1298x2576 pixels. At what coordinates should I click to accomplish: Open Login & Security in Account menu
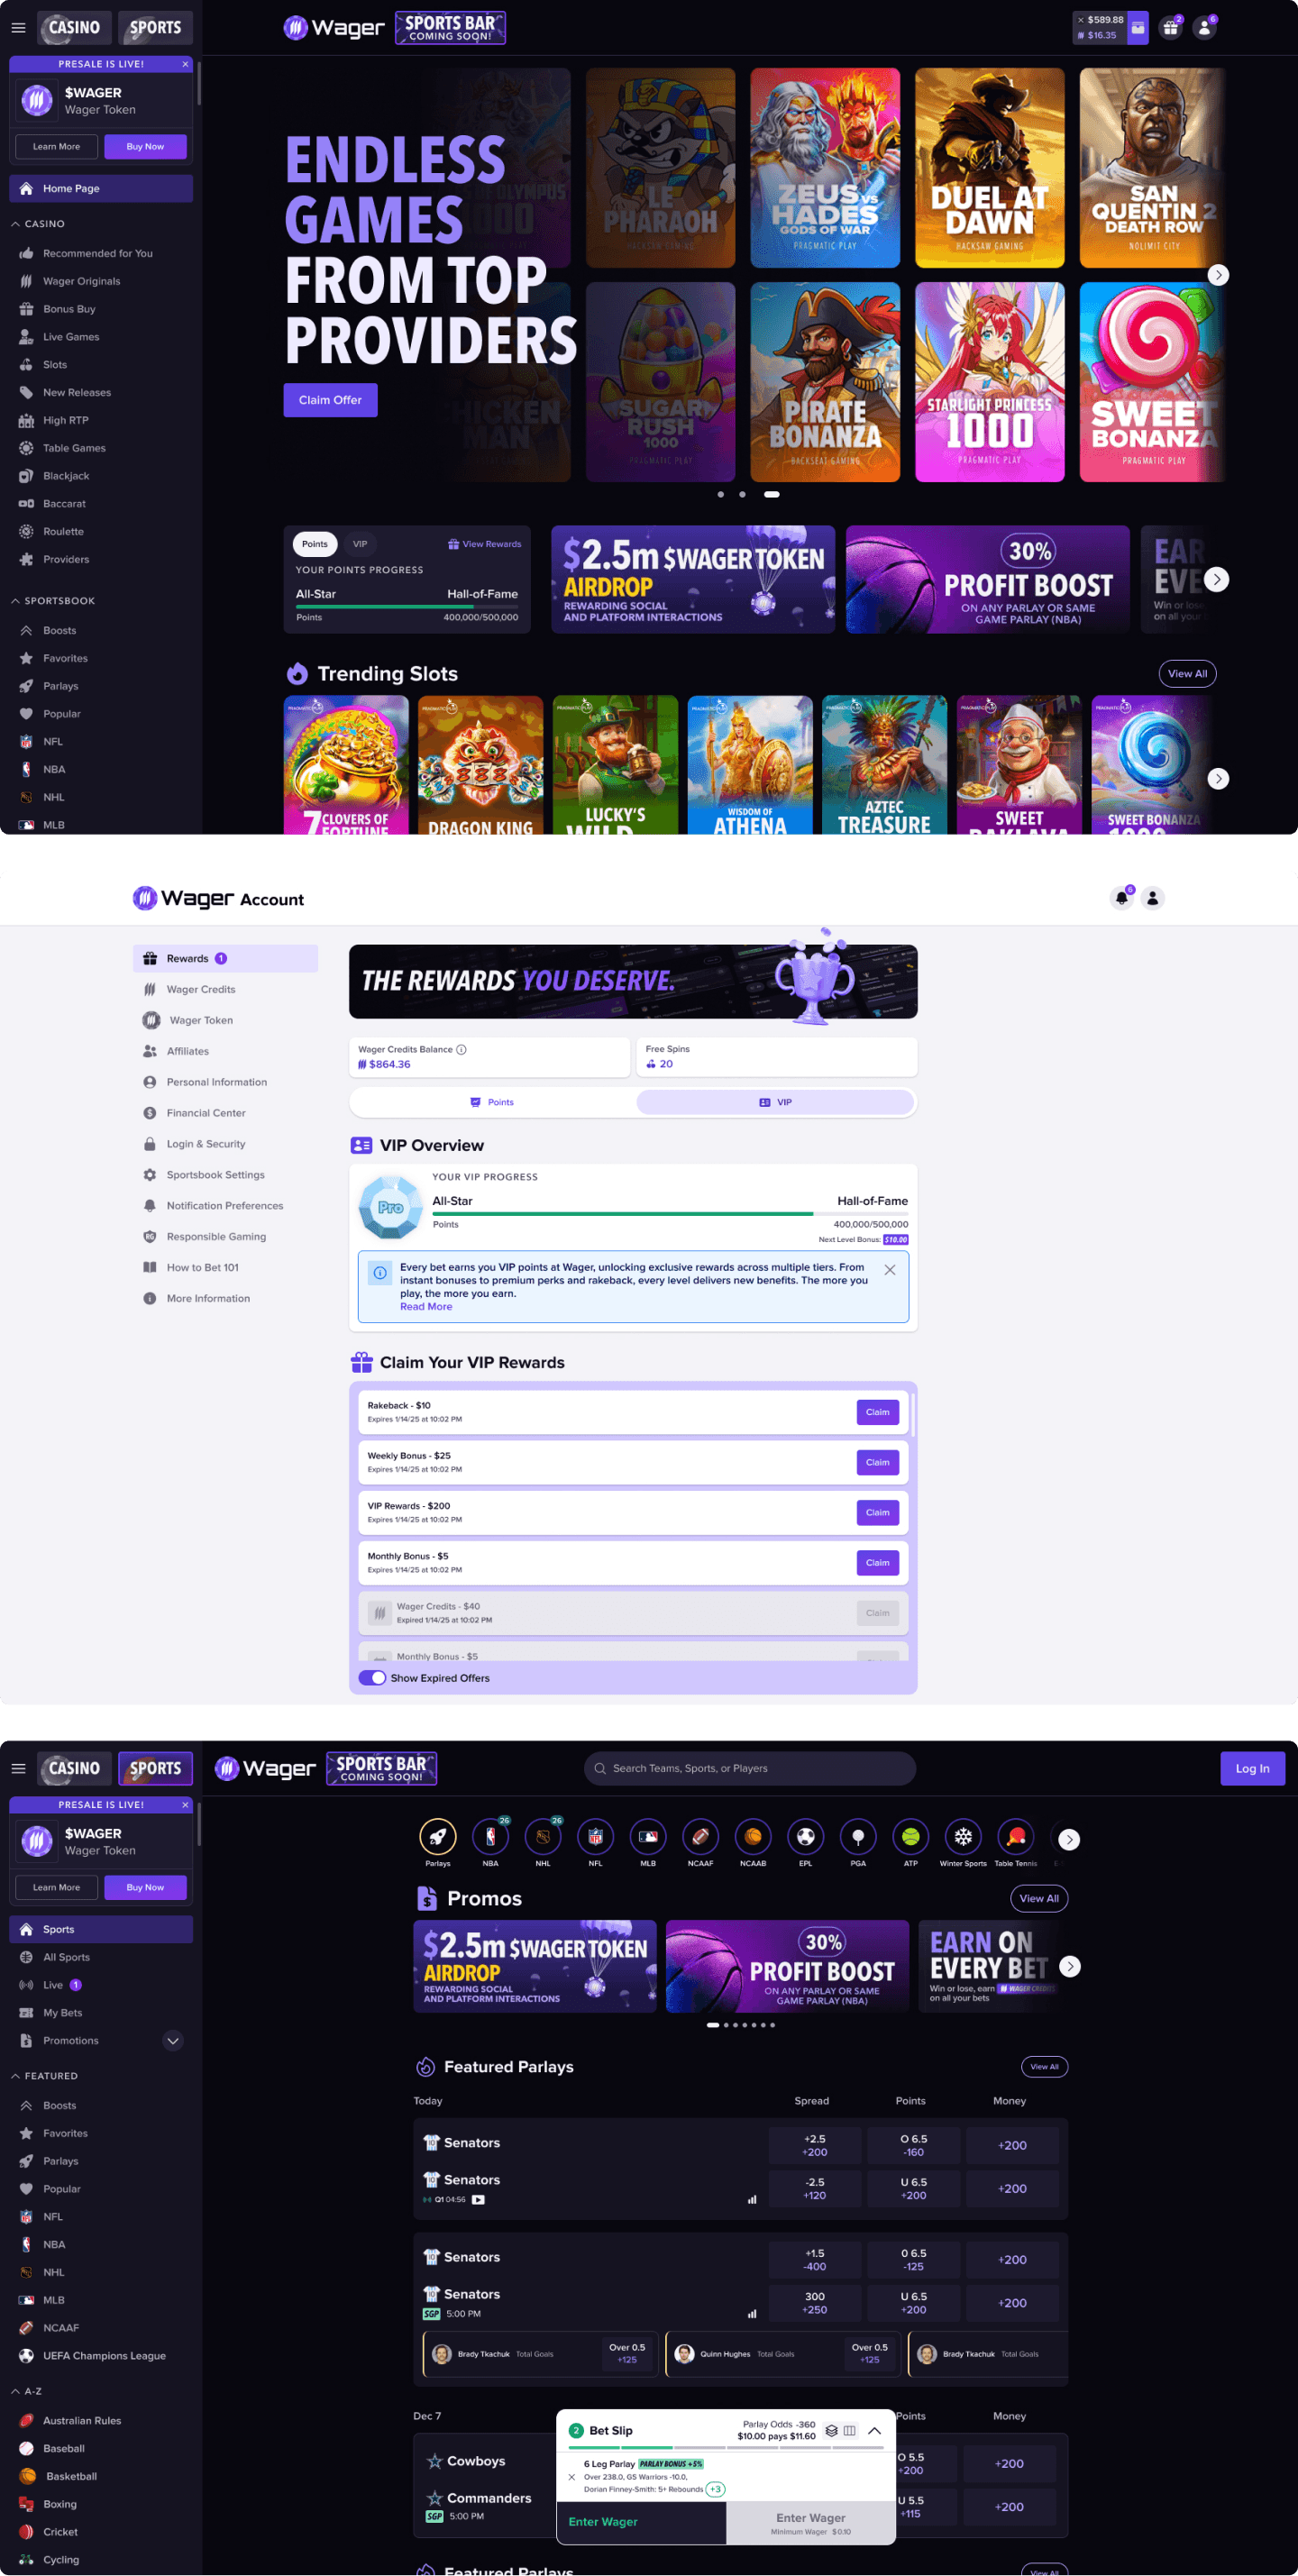click(225, 1144)
